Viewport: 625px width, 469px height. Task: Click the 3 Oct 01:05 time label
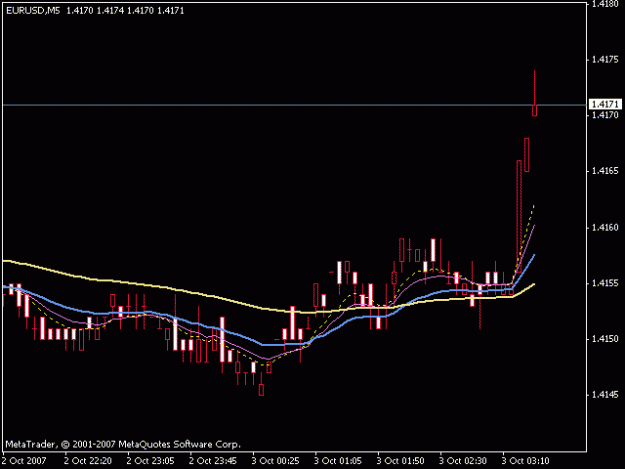pyautogui.click(x=338, y=461)
